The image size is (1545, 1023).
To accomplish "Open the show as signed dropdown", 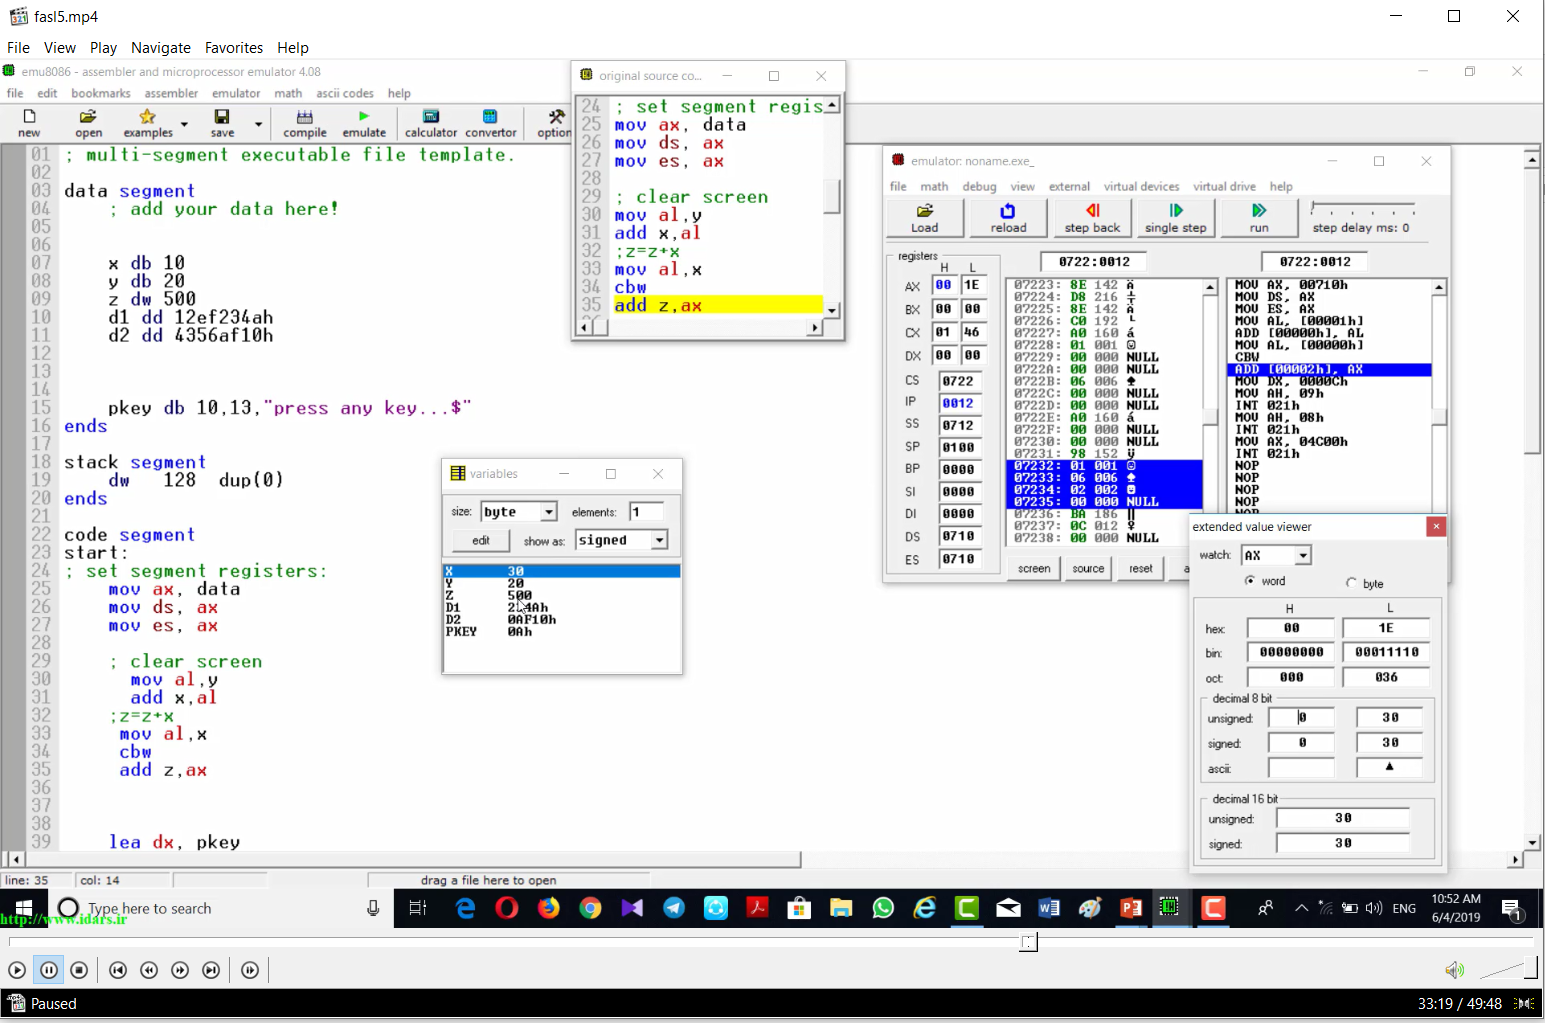I will click(x=659, y=540).
